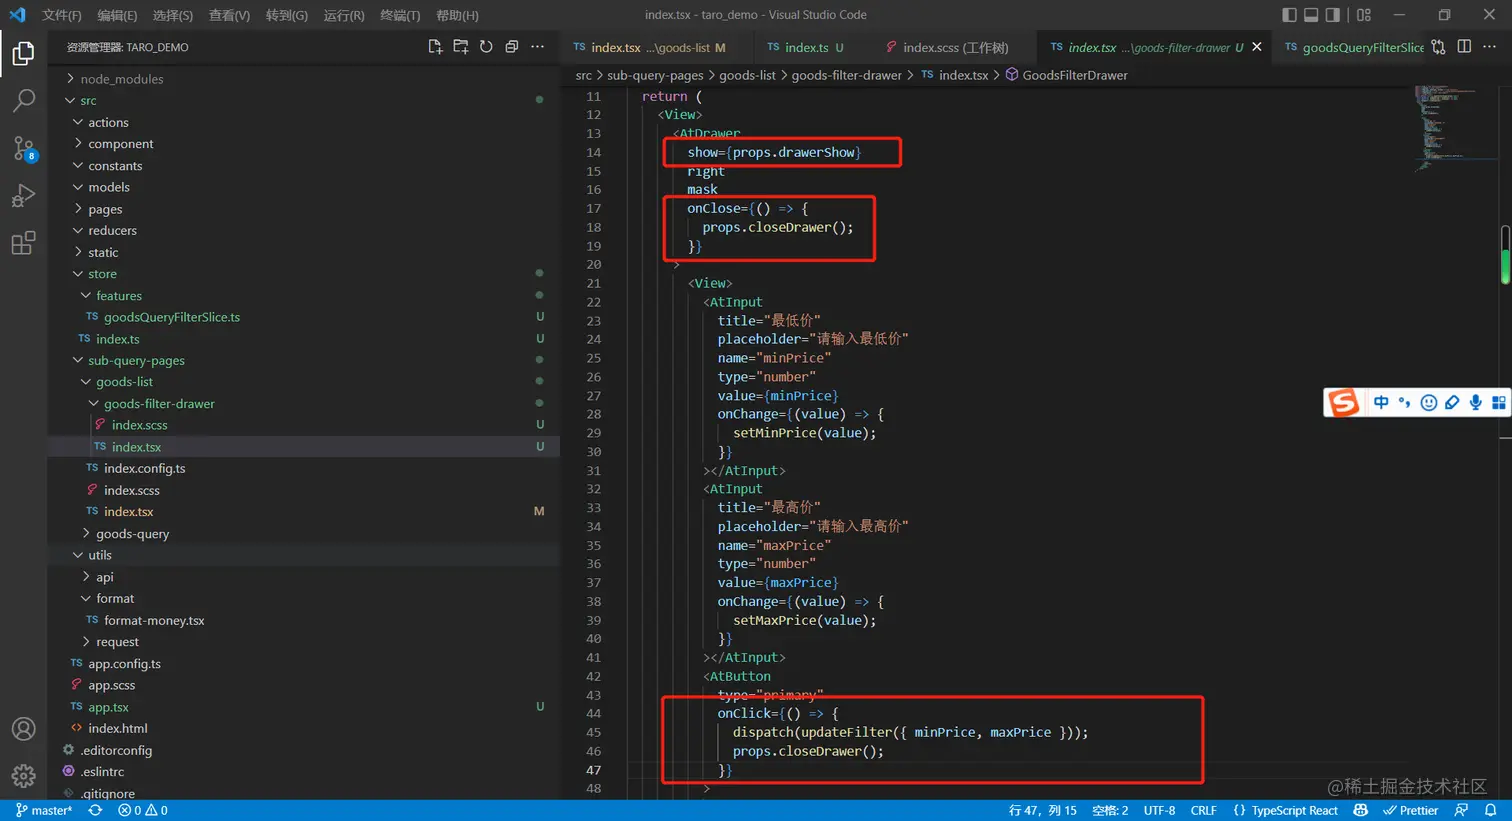Open Sogou toolbox grid

coord(1498,402)
